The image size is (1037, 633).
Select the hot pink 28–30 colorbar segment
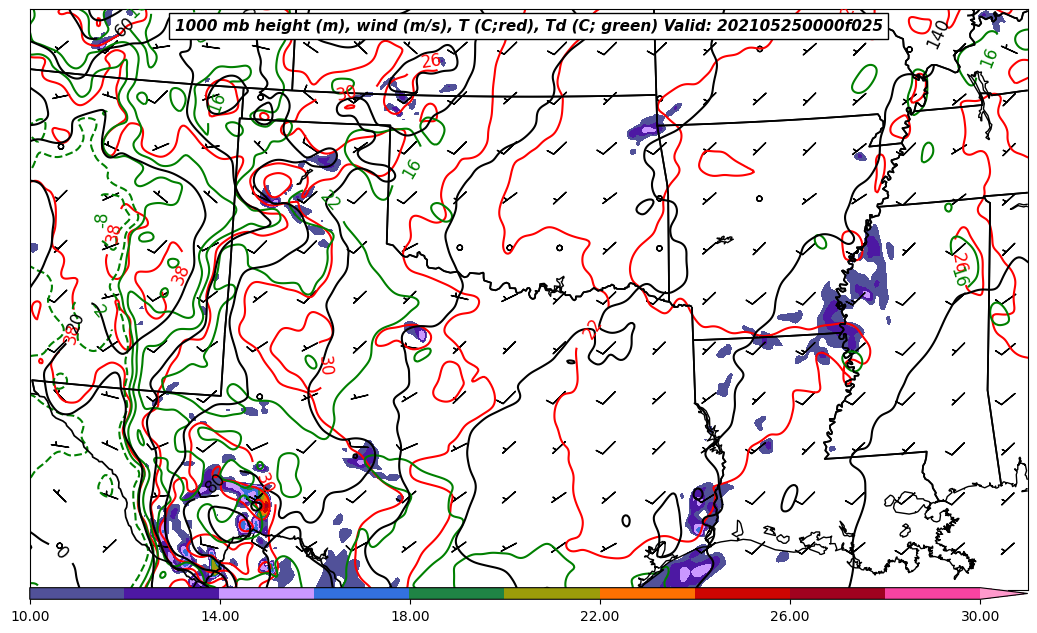(932, 593)
